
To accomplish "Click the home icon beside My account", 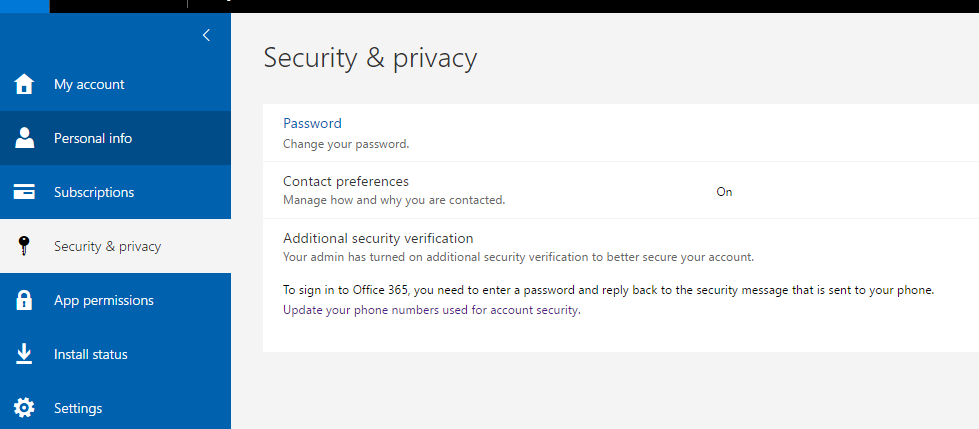I will coord(25,84).
